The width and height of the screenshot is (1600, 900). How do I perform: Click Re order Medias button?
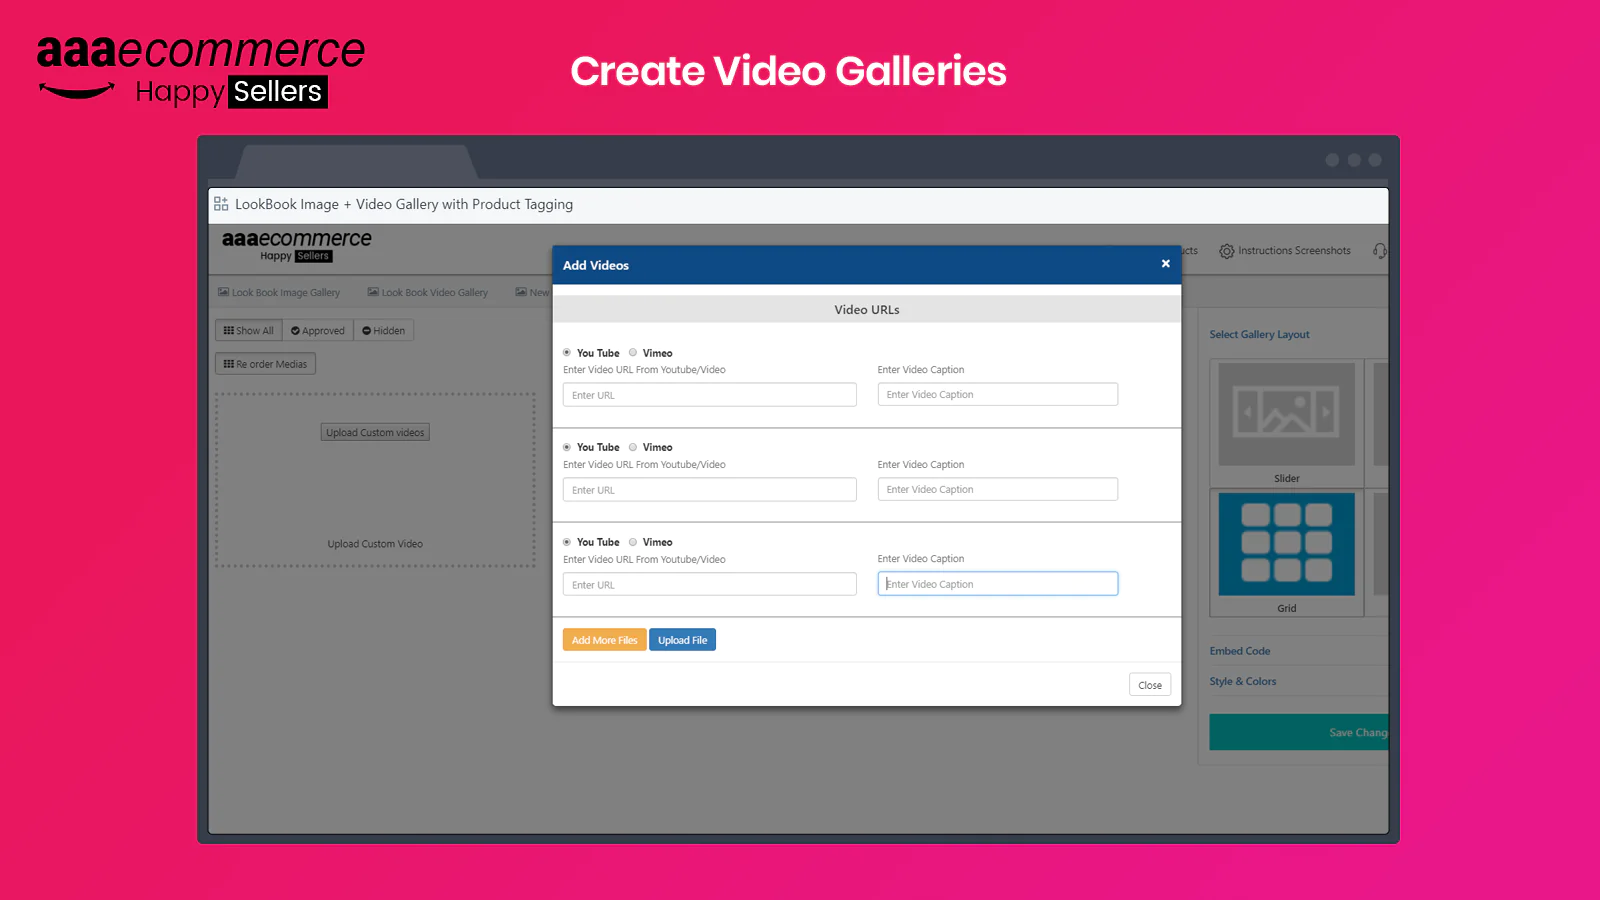[x=265, y=364]
